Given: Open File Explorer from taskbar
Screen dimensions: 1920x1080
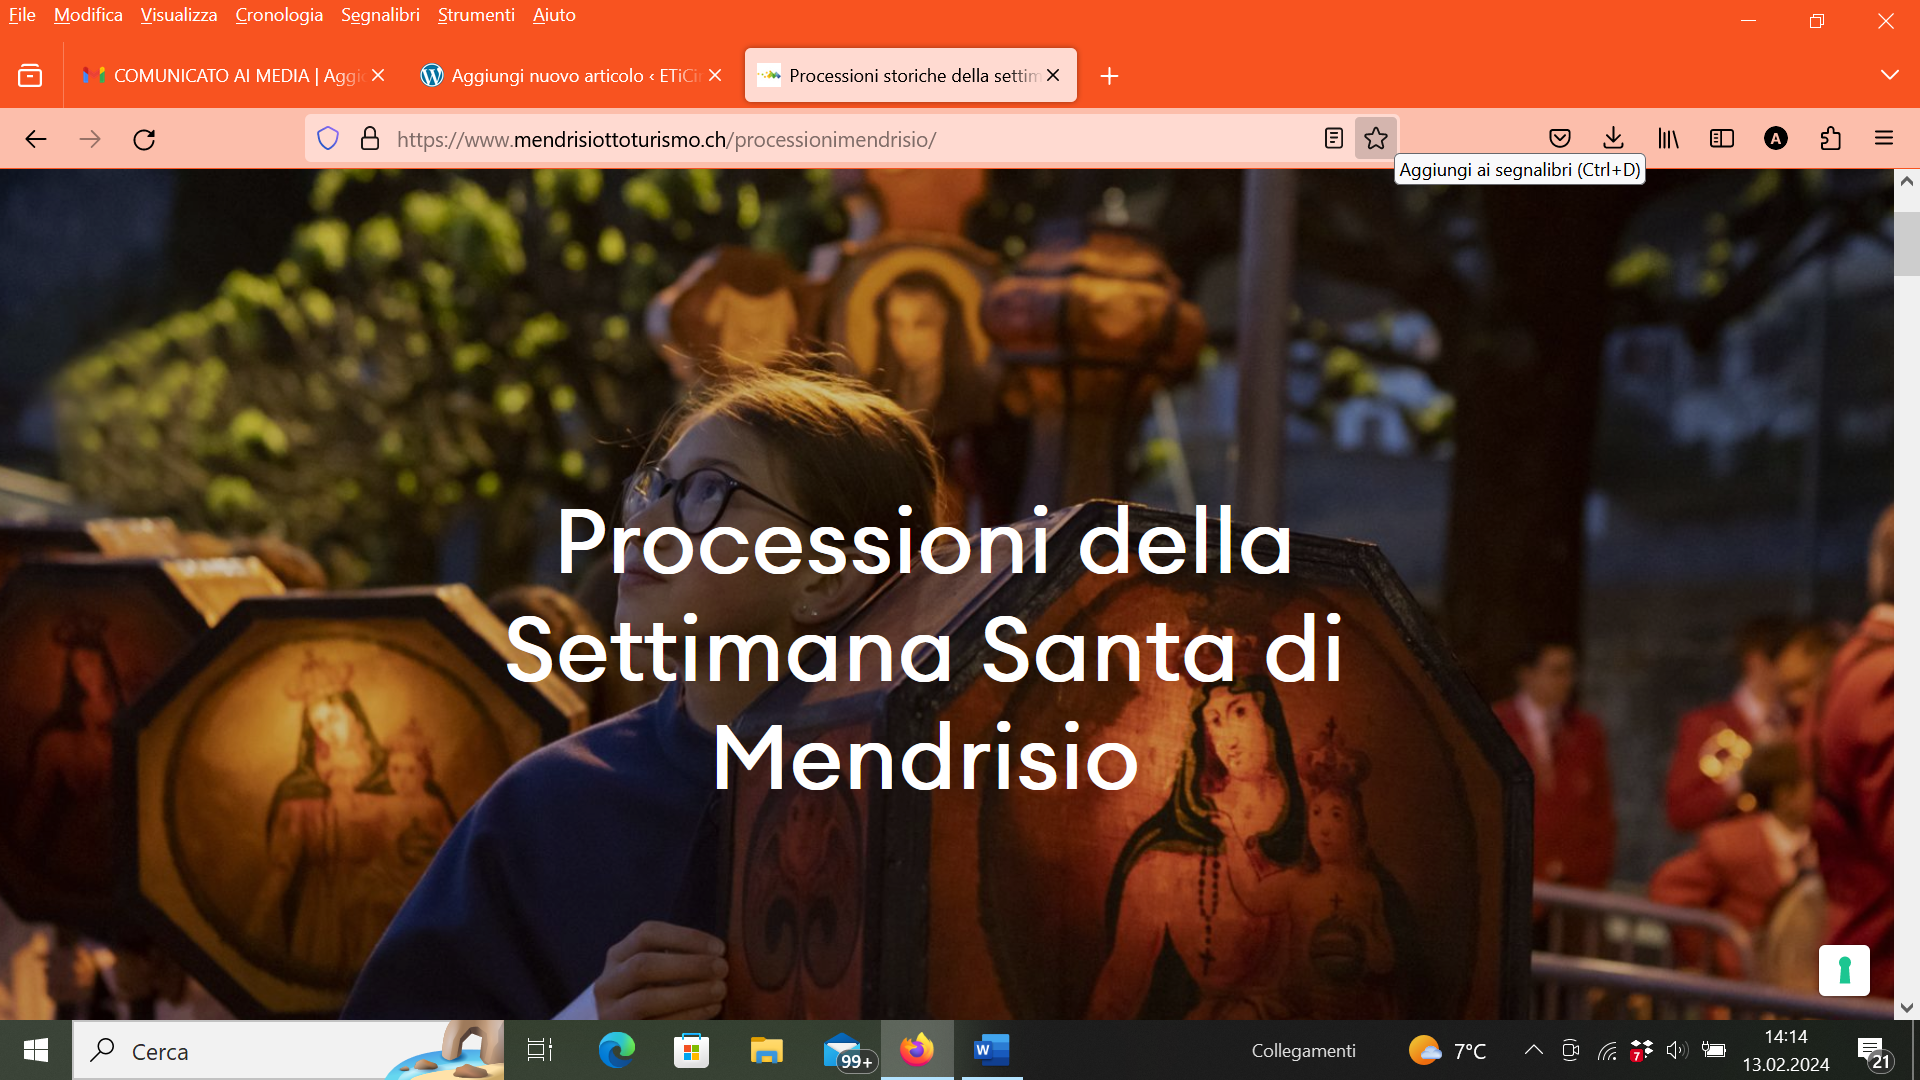Looking at the screenshot, I should pos(766,1050).
